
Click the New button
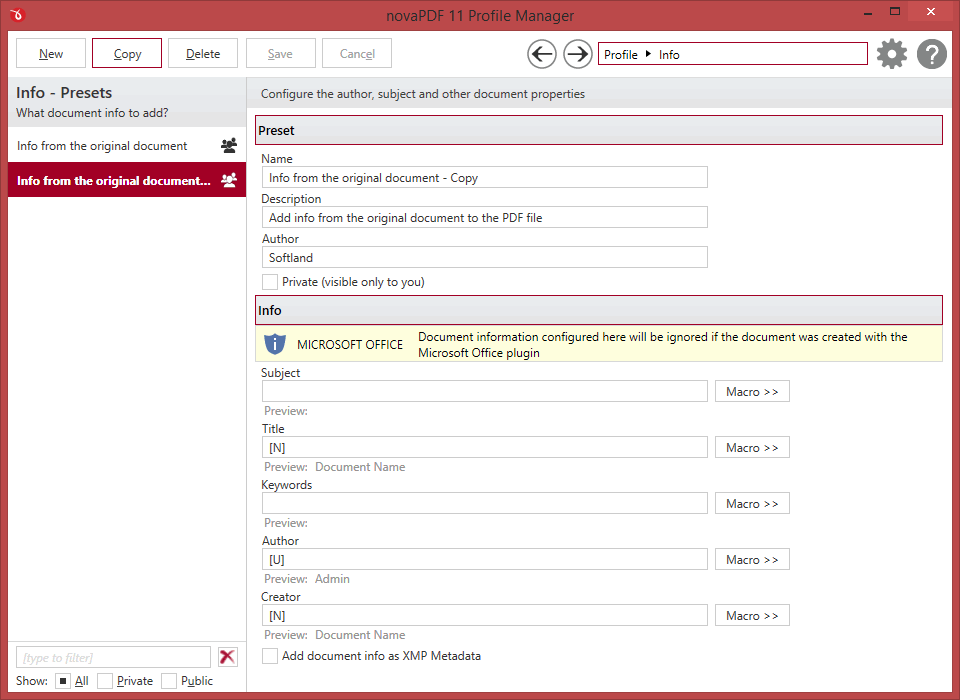(51, 53)
